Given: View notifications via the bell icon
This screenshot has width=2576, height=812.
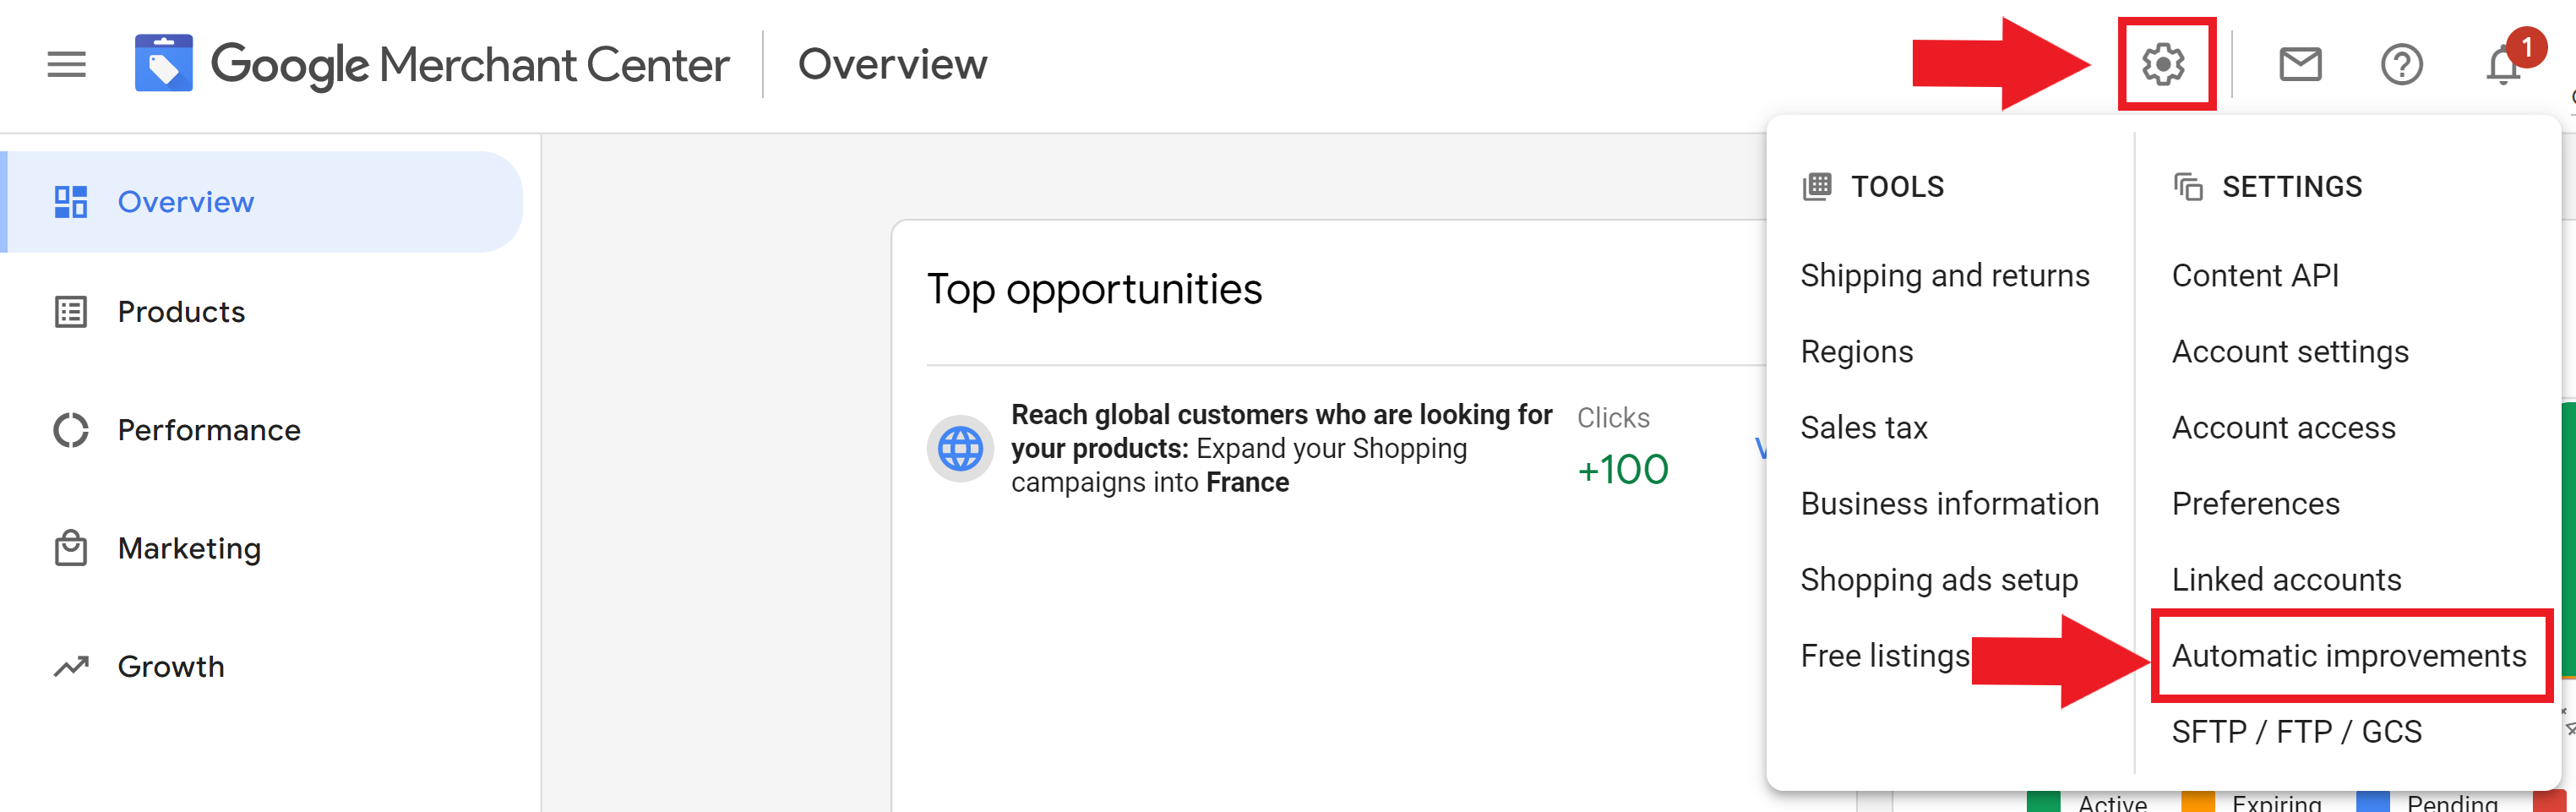Looking at the screenshot, I should click(x=2503, y=65).
